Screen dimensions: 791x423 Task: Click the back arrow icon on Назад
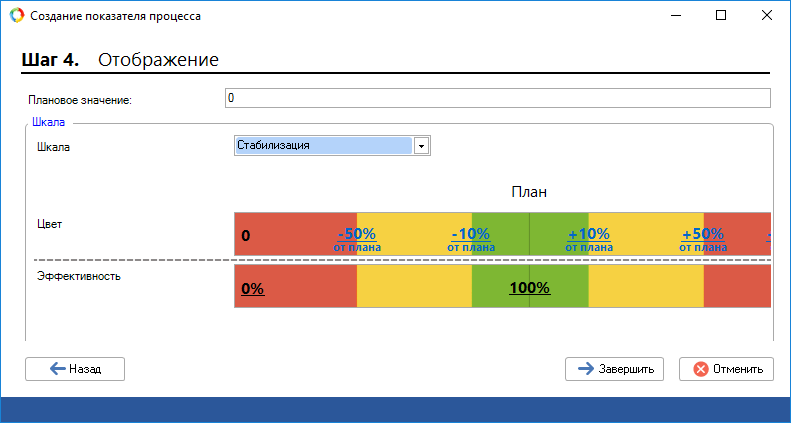pyautogui.click(x=58, y=369)
